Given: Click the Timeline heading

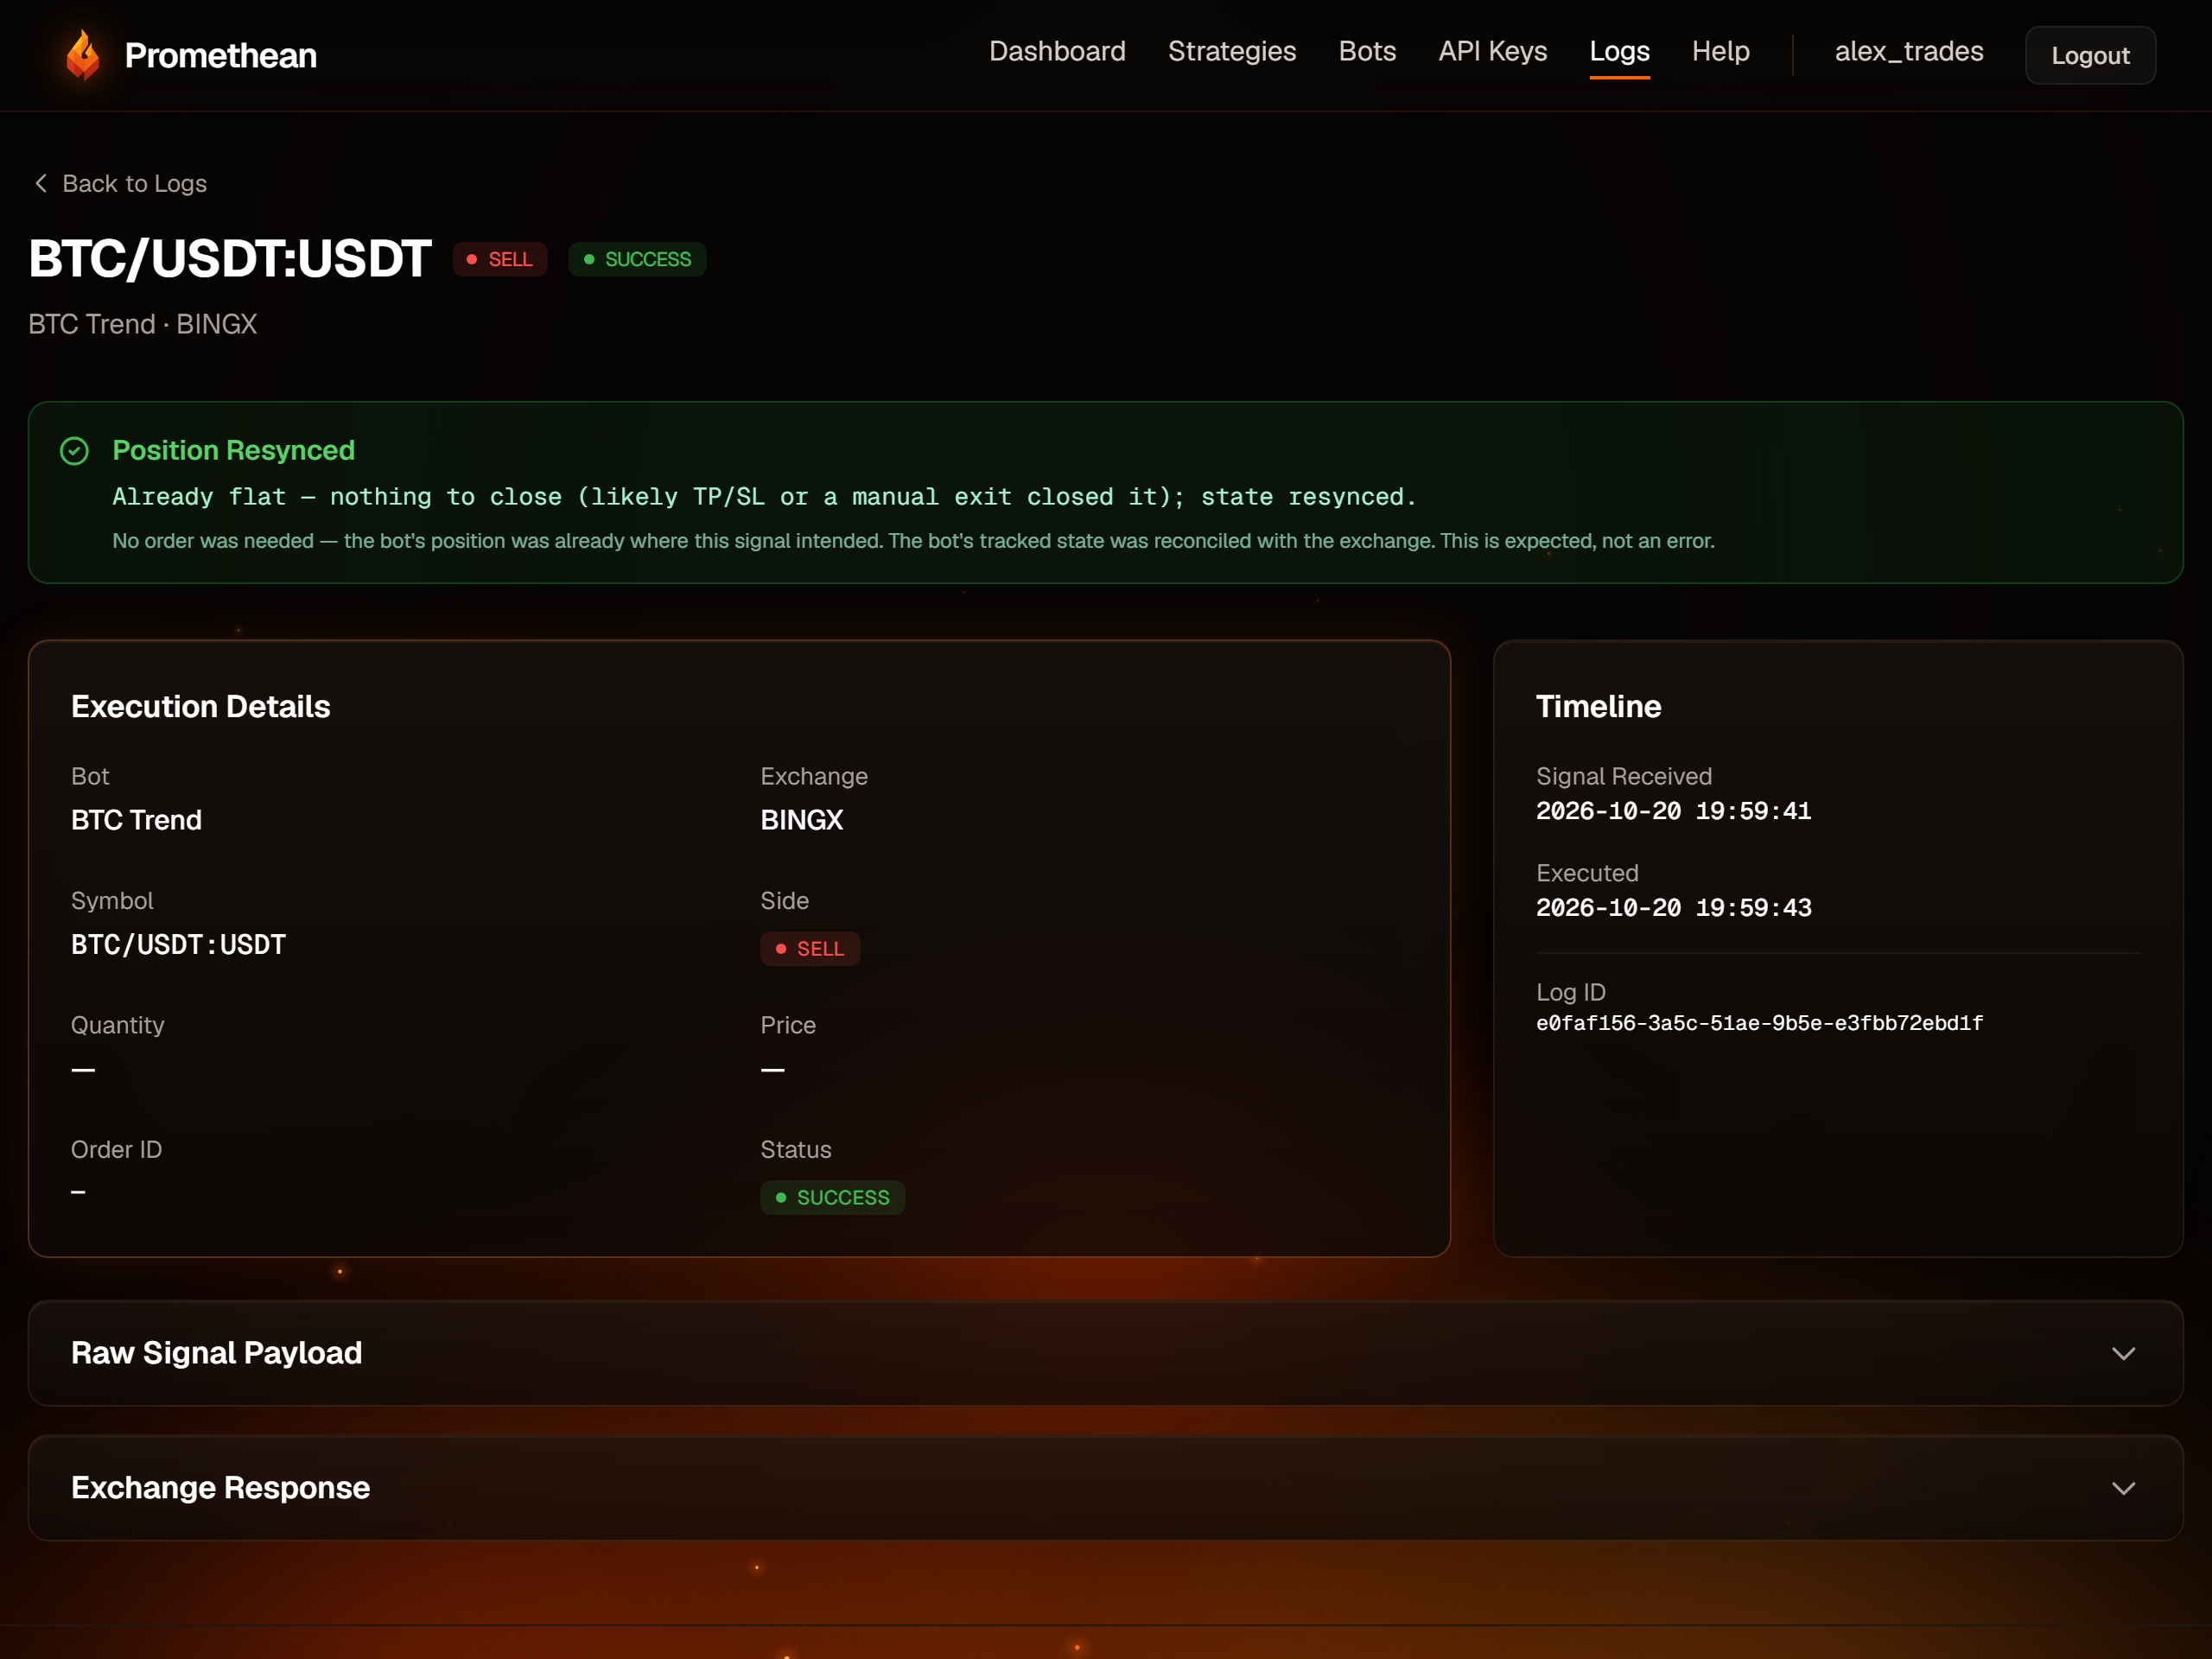Looking at the screenshot, I should coord(1598,706).
